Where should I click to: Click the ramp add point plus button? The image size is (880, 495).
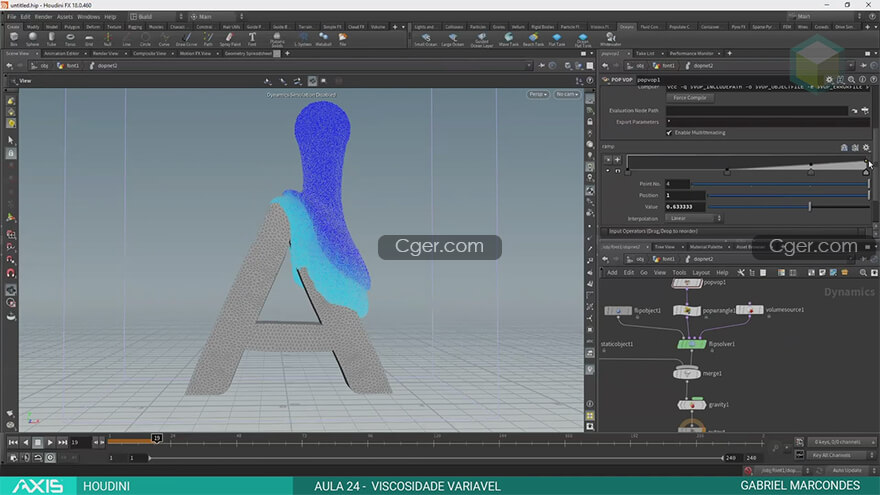pos(617,159)
